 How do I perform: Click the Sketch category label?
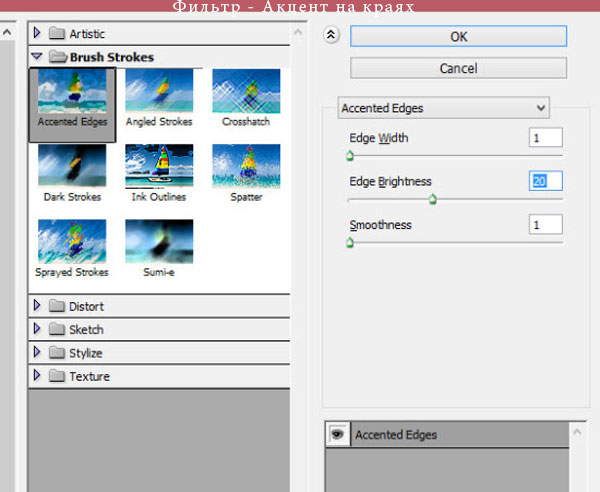[x=86, y=330]
